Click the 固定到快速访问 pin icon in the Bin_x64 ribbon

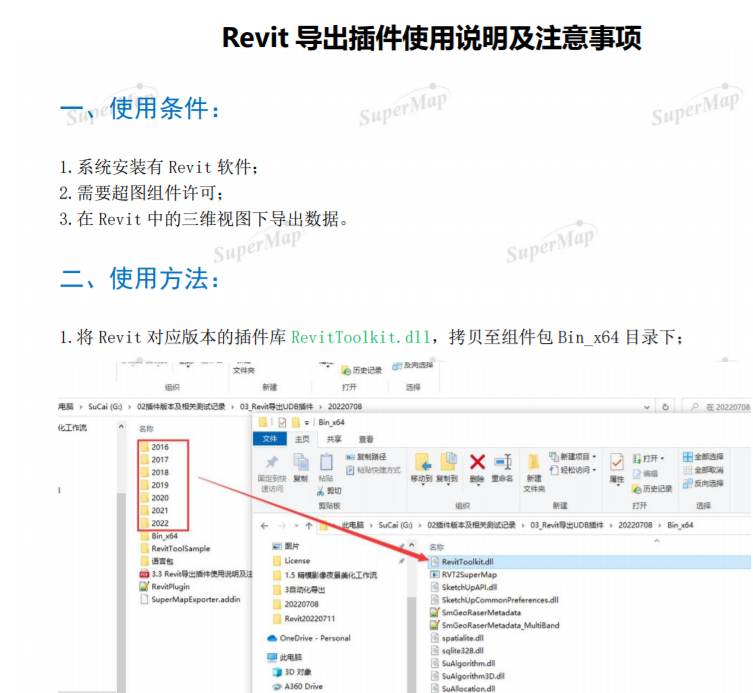[x=272, y=462]
